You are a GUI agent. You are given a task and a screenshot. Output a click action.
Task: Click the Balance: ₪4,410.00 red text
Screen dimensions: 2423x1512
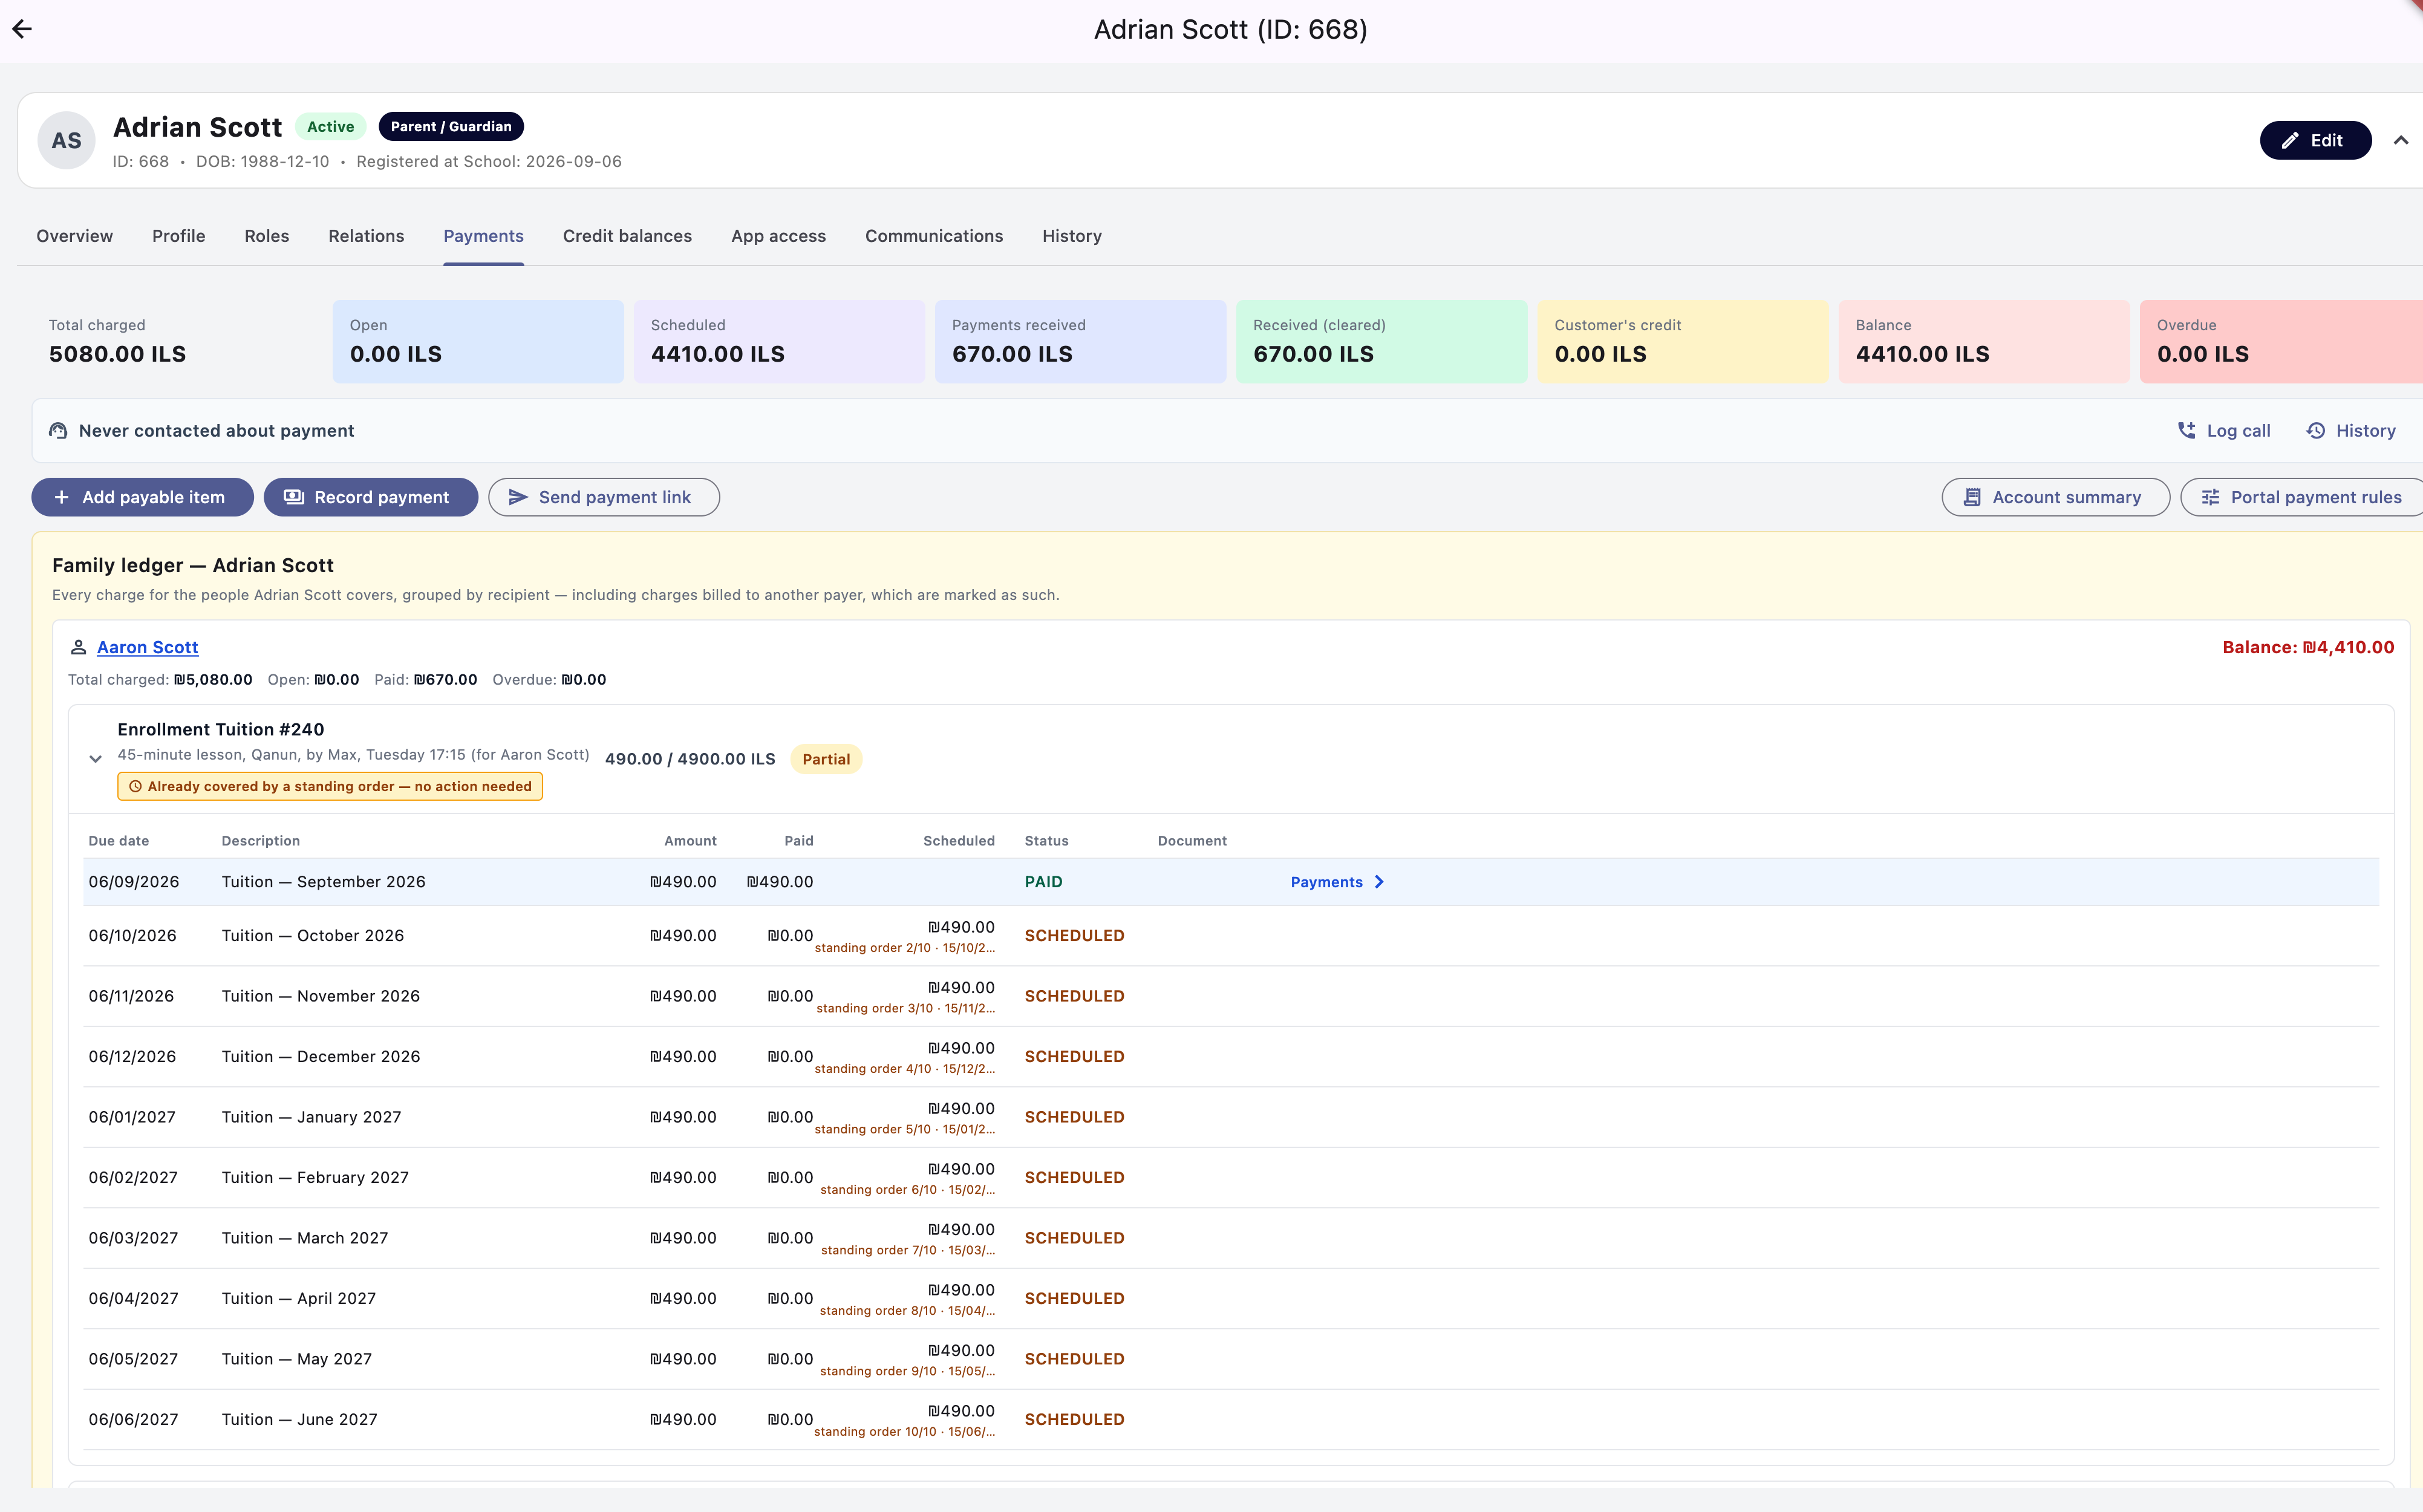pyautogui.click(x=2308, y=648)
